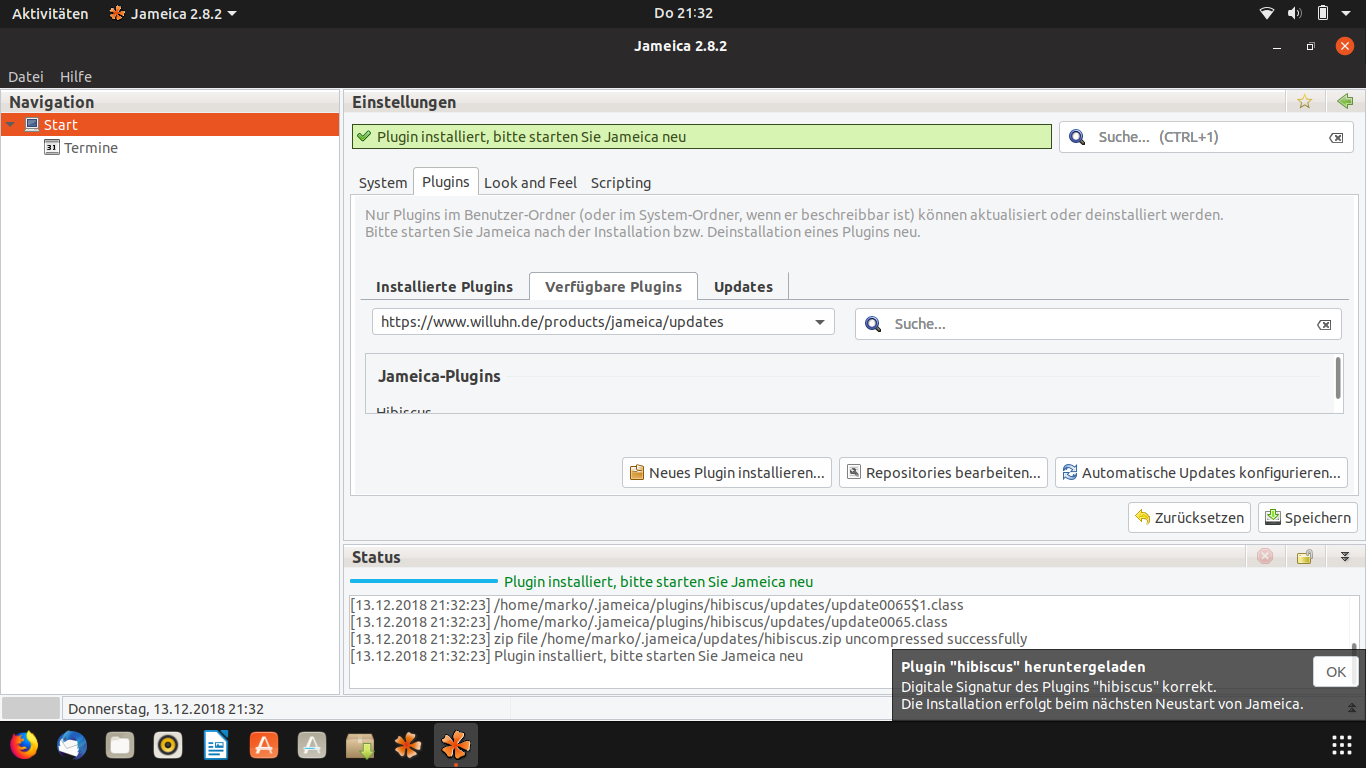Click the highlighted running Jameica dock icon
The image size is (1366, 768).
click(456, 745)
